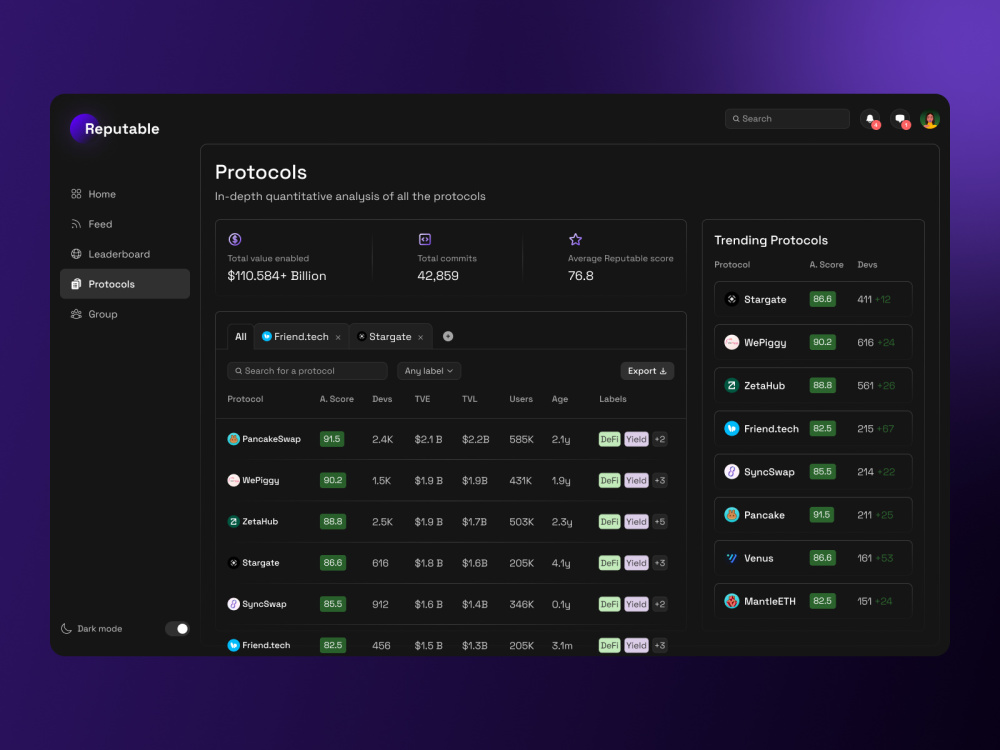Click the dollar icon next to Total value enabled
Image resolution: width=1000 pixels, height=750 pixels.
click(x=235, y=239)
